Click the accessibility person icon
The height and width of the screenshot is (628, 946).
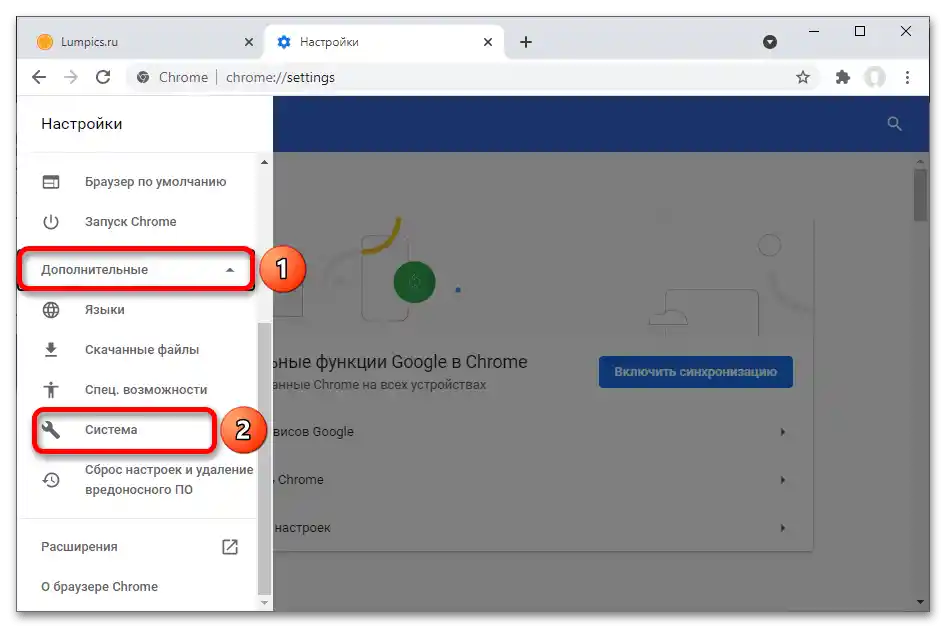[51, 390]
